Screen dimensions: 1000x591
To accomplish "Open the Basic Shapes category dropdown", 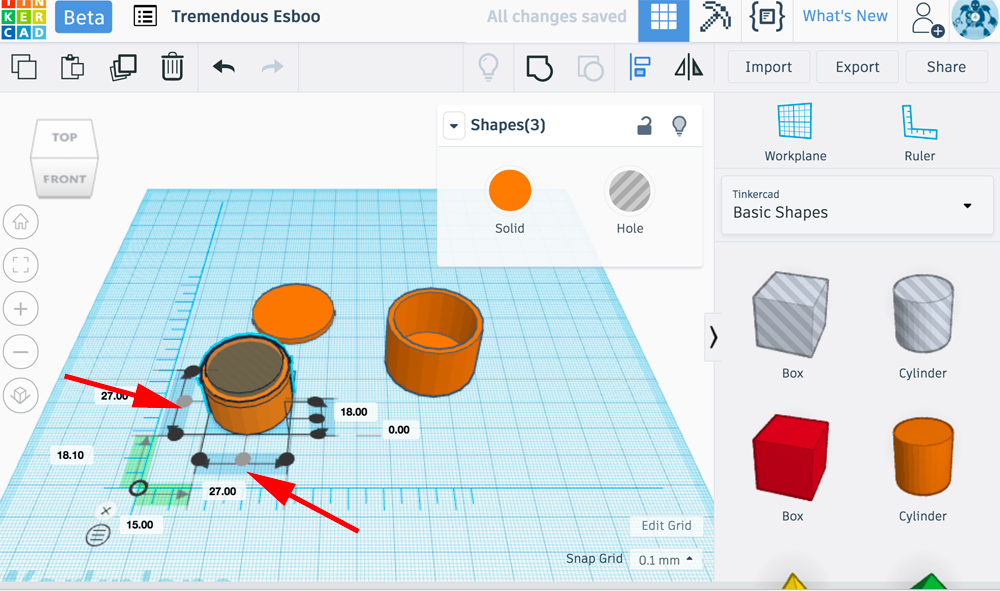I will click(x=857, y=205).
